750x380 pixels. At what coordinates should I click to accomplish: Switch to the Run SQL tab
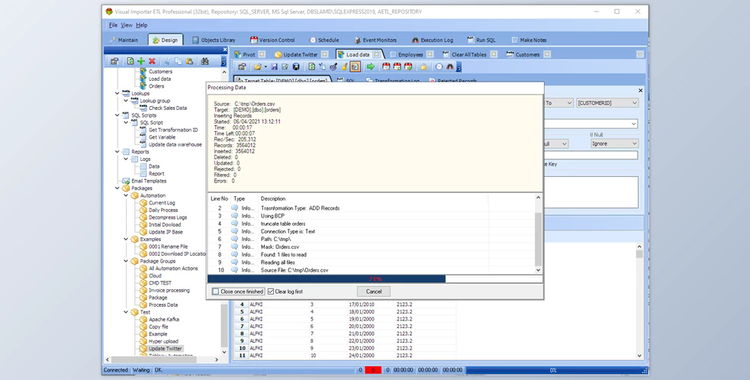(482, 40)
